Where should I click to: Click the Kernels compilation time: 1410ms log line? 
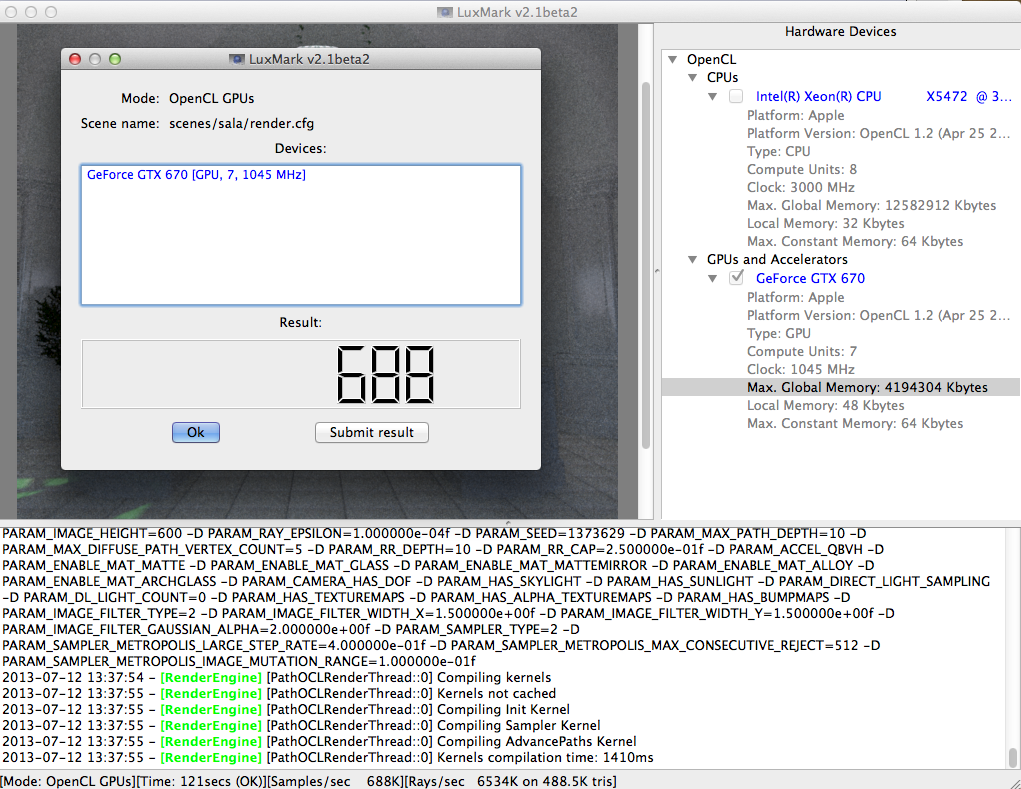[328, 758]
